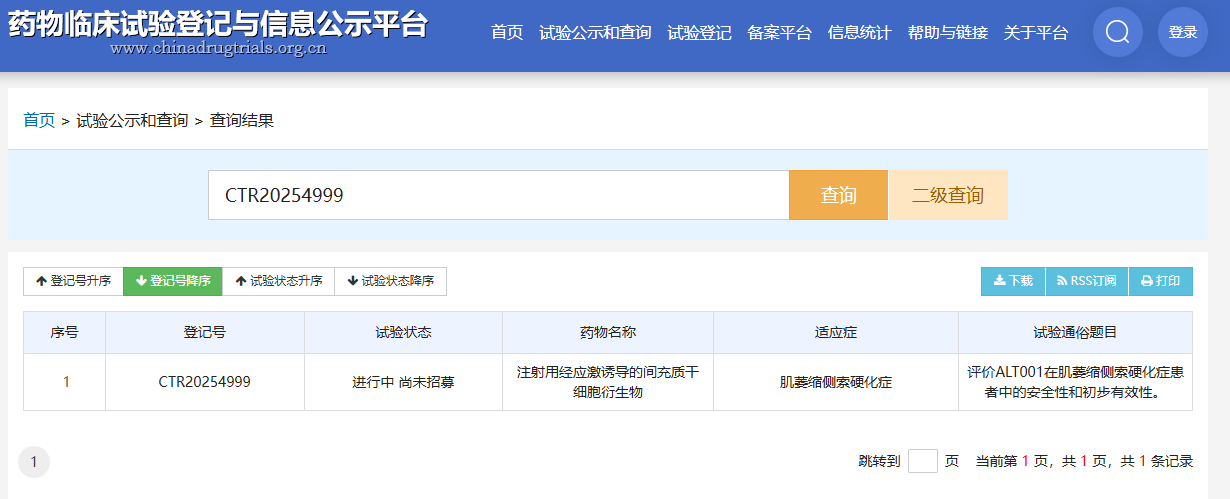Screen dimensions: 1230x499
Task: Click the 登录 login button
Action: click(x=1182, y=32)
